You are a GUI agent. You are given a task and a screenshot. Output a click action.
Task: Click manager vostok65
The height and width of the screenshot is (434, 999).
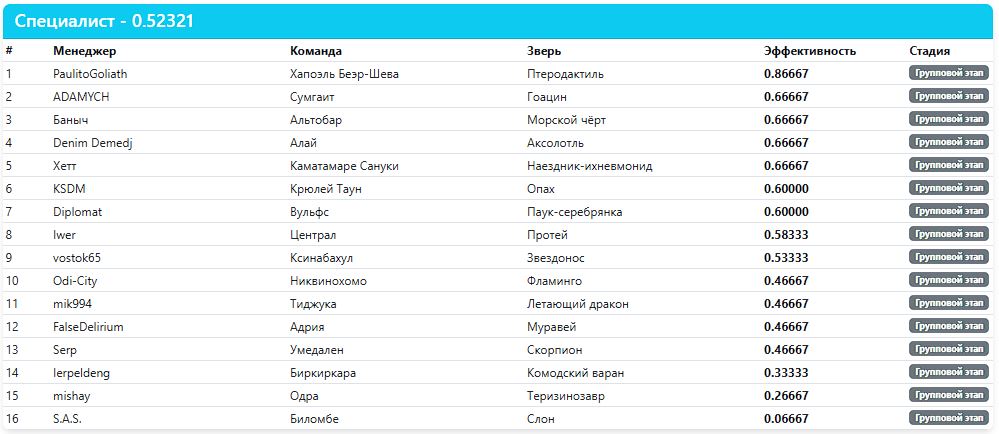pos(77,258)
